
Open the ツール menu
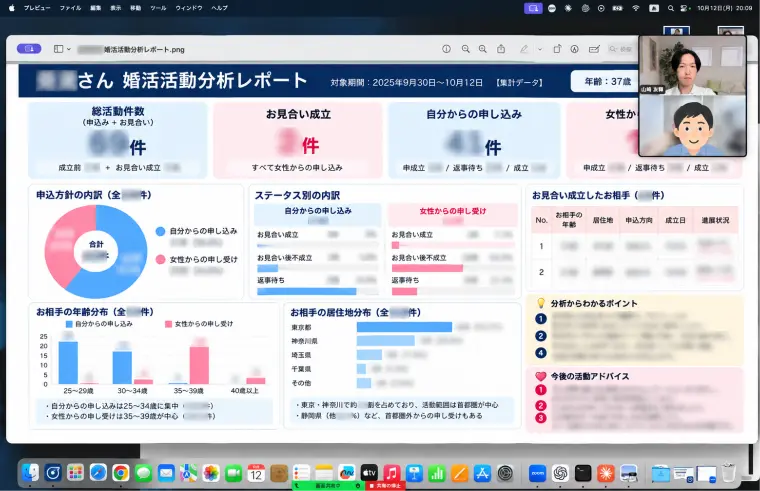click(158, 8)
